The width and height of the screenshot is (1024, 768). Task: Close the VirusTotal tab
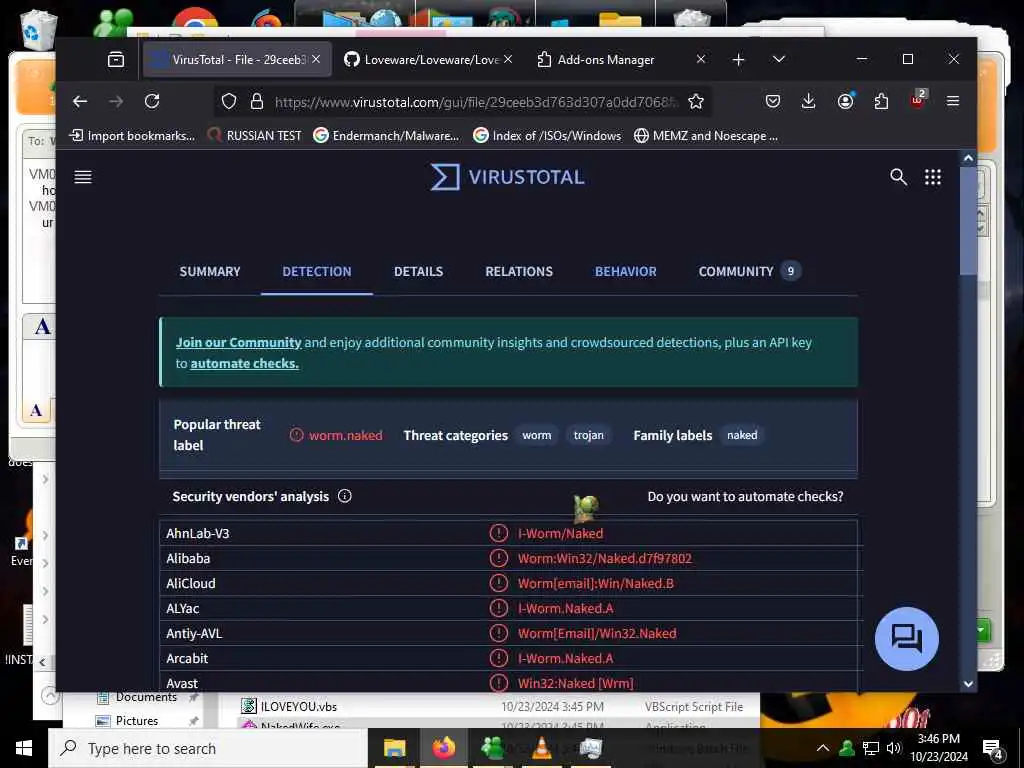pyautogui.click(x=316, y=59)
